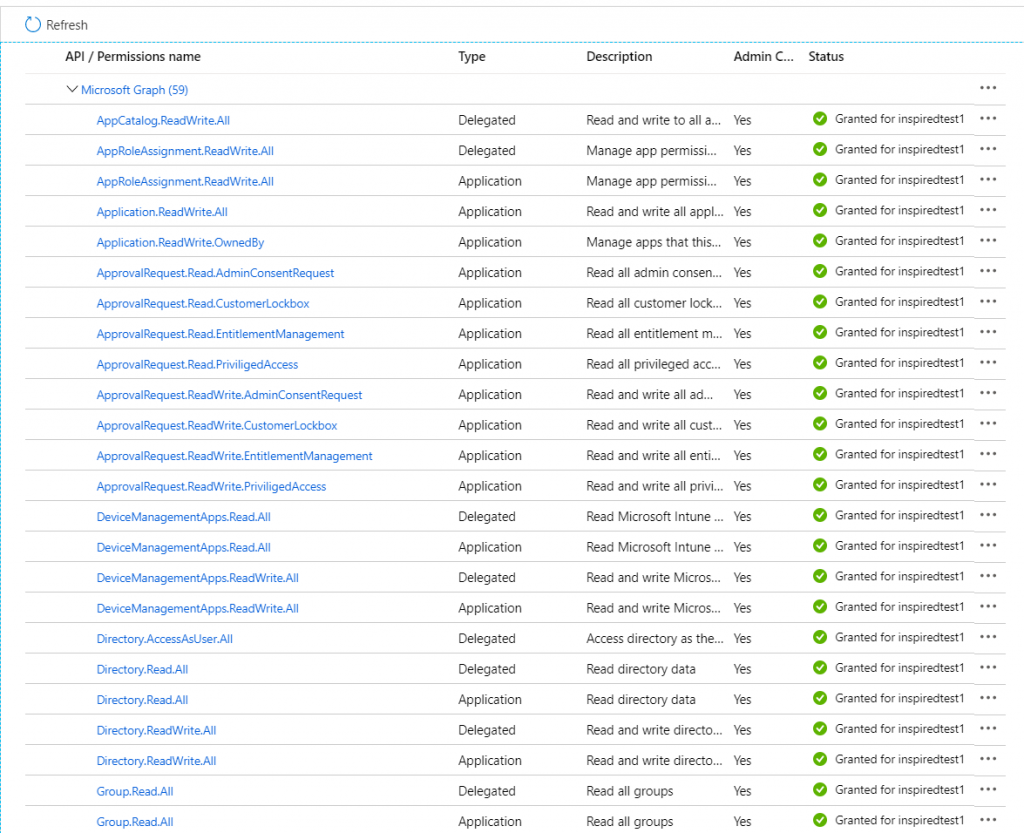The height and width of the screenshot is (833, 1024).
Task: Open the Directory.AccessAsUser.All permission
Action: (164, 639)
